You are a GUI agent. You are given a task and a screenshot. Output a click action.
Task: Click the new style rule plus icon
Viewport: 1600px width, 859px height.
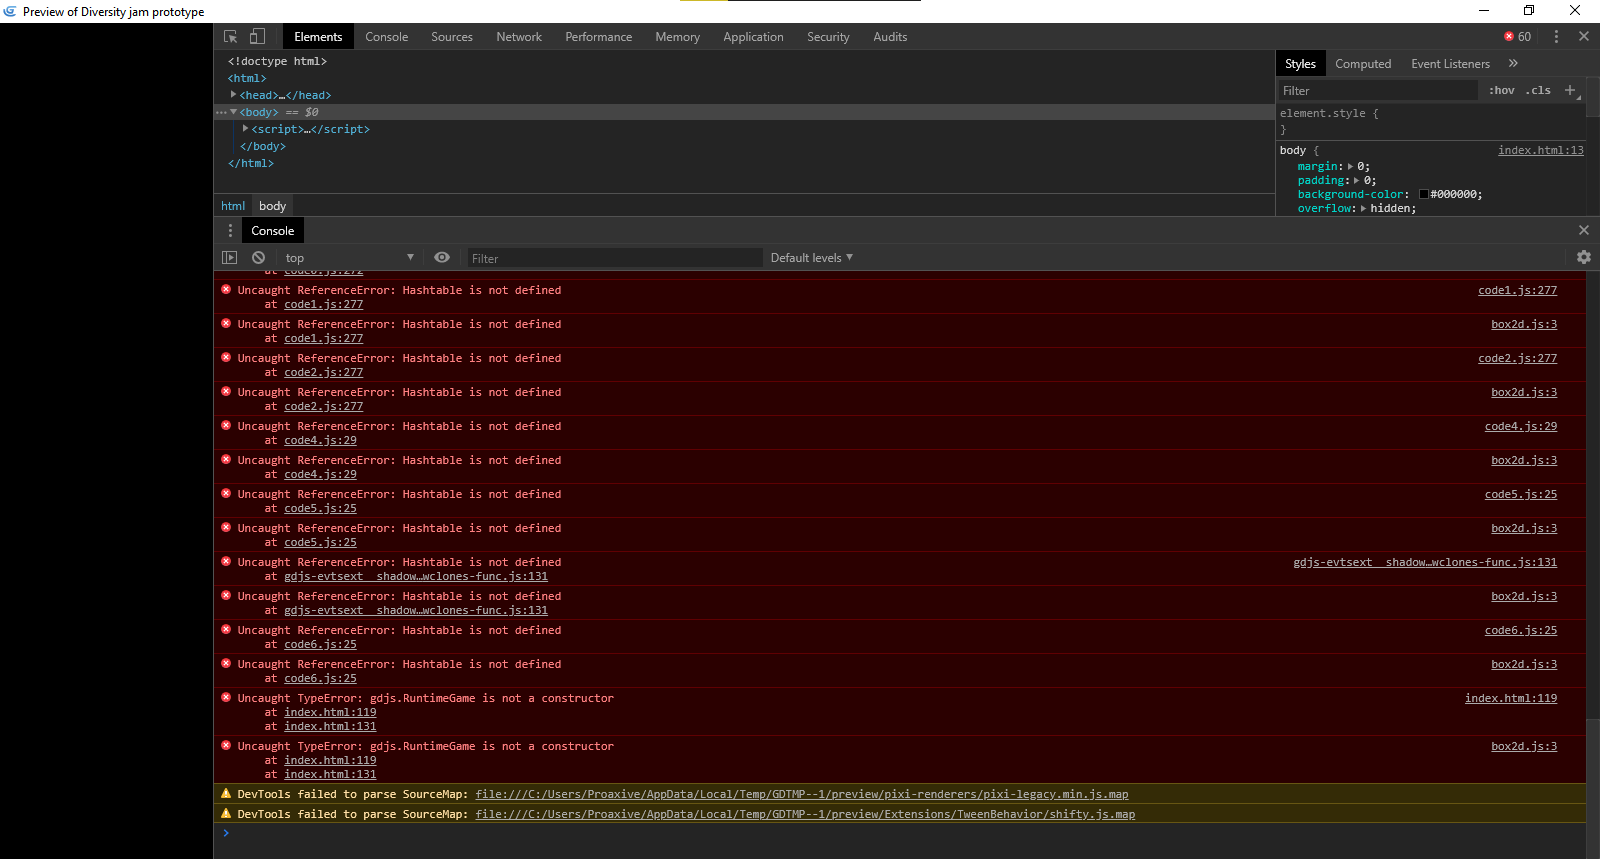[1570, 90]
